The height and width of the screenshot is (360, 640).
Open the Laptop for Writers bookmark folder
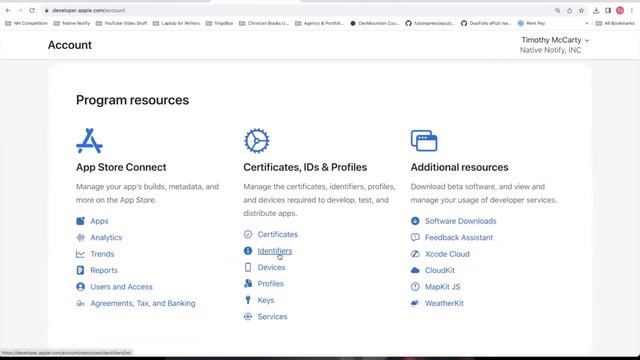tap(176, 23)
